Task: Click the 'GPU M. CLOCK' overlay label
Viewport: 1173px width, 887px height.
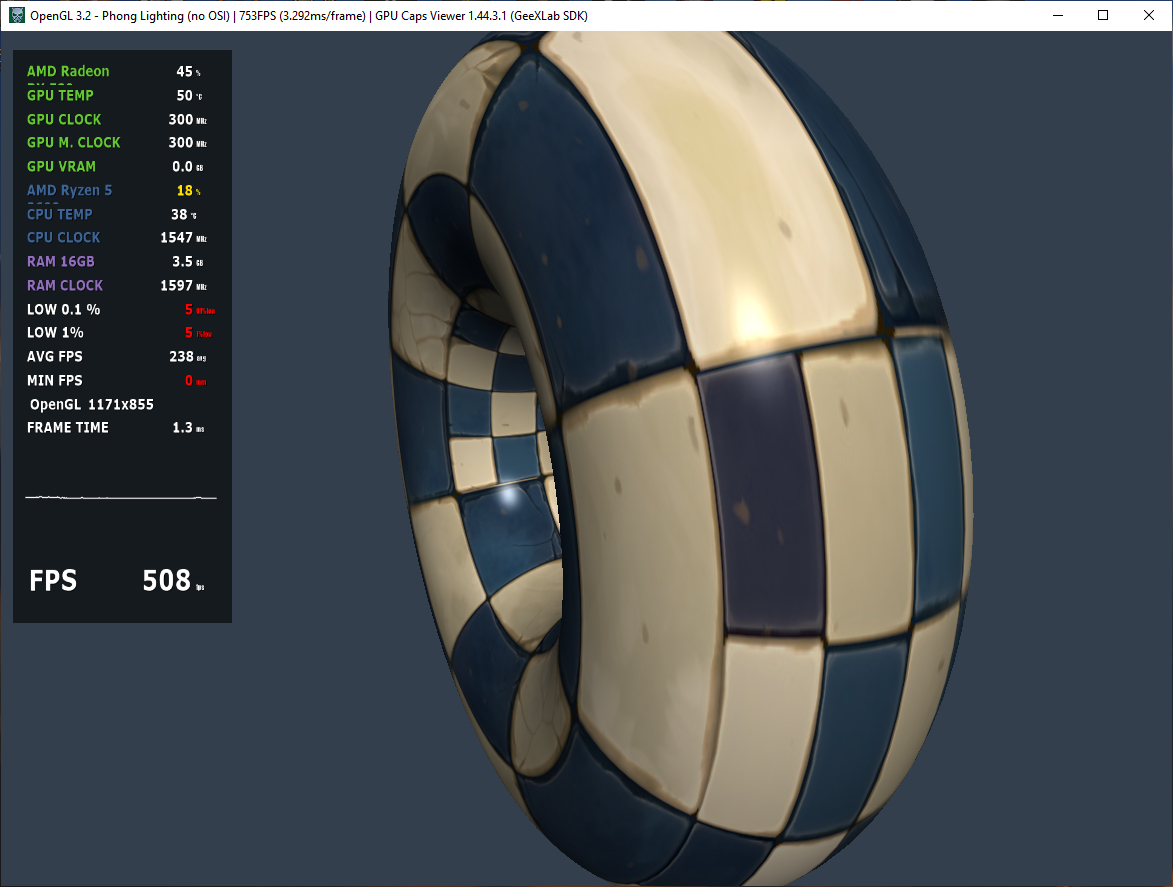Action: 73,142
